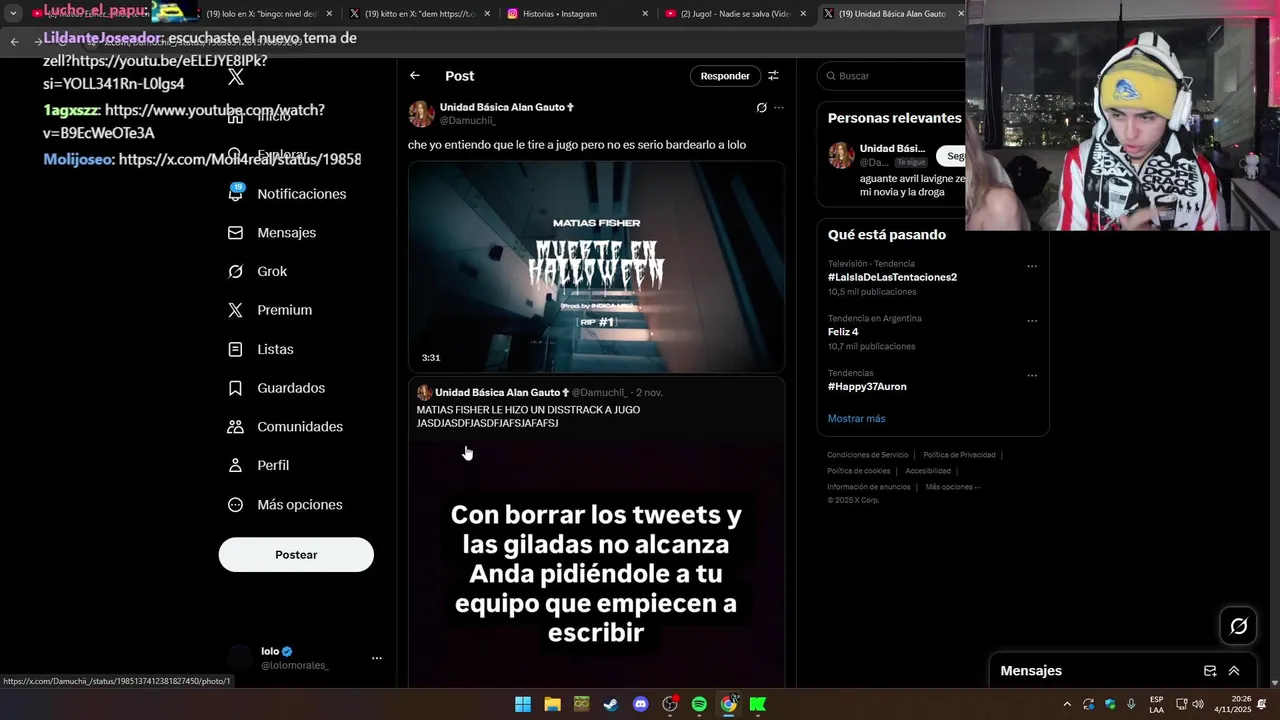1280x720 pixels.
Task: Open the #LaIslaDeLasTentaciones2 trend
Action: coord(892,277)
